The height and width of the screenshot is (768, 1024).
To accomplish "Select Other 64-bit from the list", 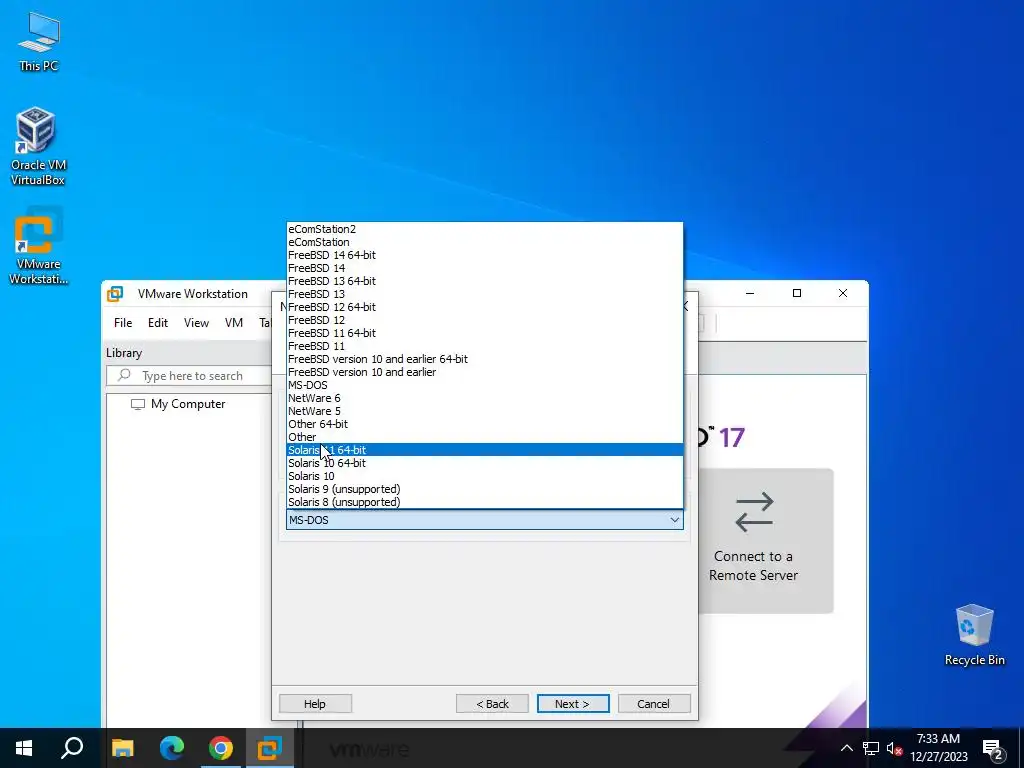I will [485, 424].
